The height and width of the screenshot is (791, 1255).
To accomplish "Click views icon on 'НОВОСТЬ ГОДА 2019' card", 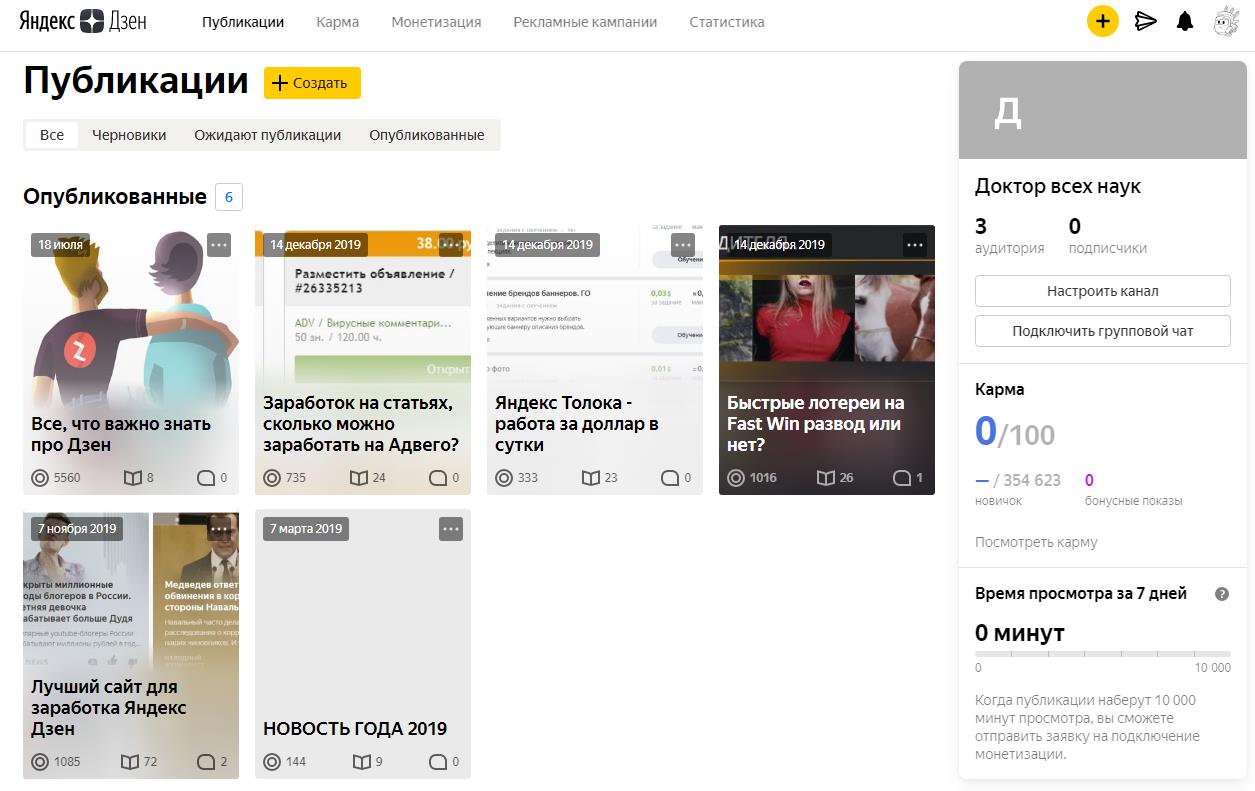I will click(272, 762).
